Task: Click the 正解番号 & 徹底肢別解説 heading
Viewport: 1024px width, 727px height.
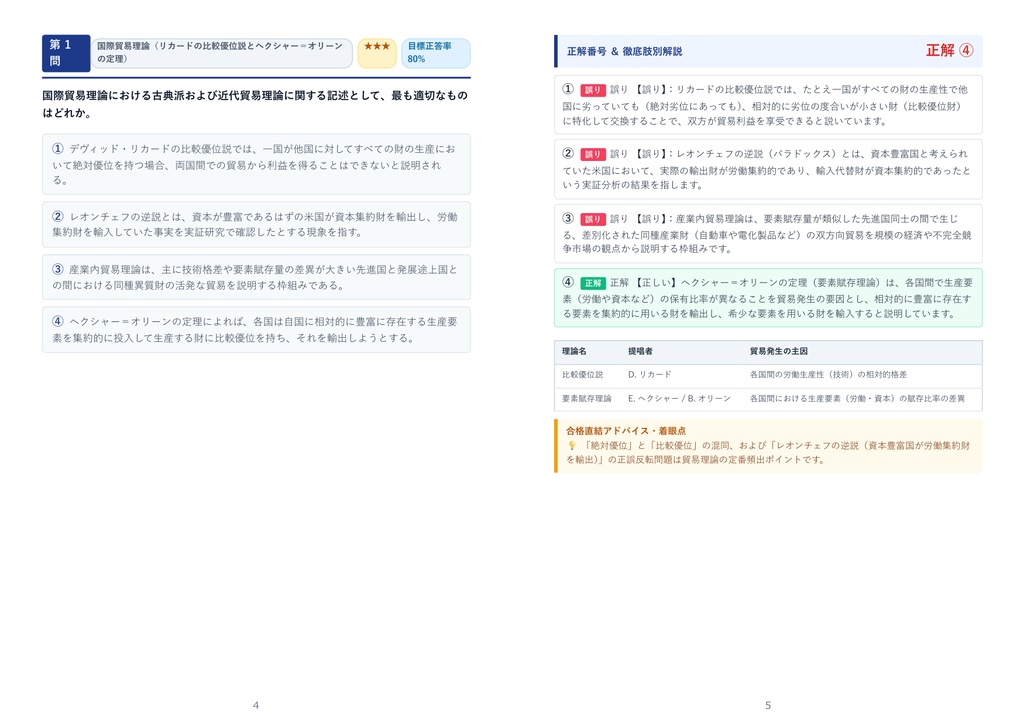Action: coord(624,51)
